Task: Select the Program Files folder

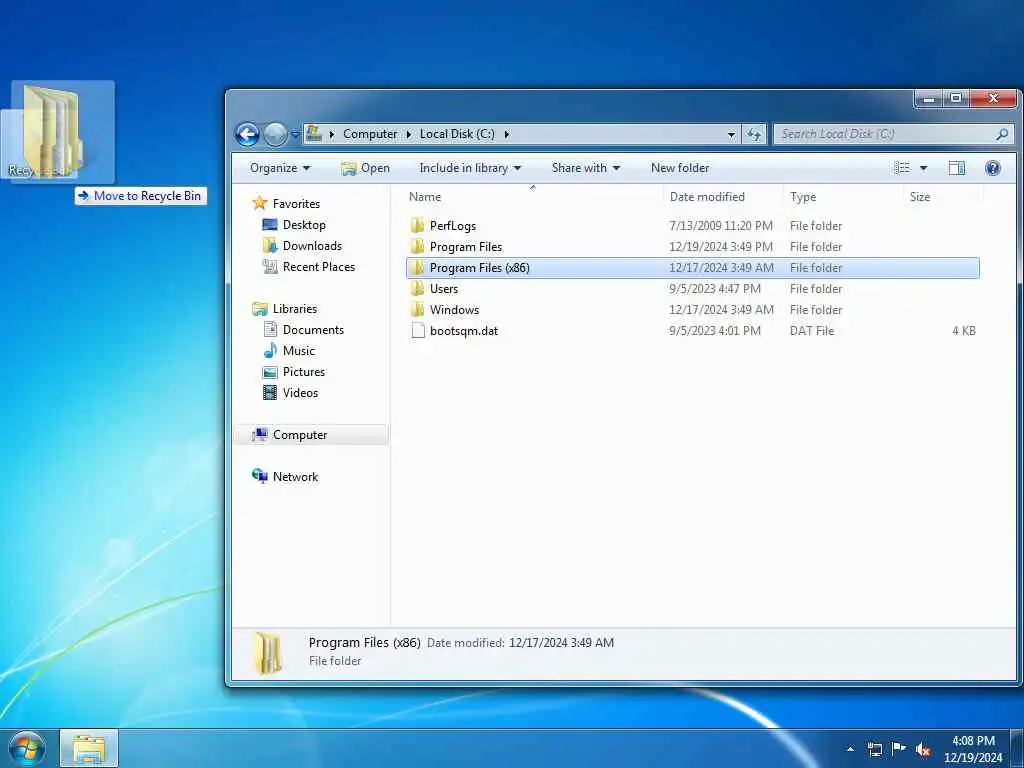Action: click(466, 247)
